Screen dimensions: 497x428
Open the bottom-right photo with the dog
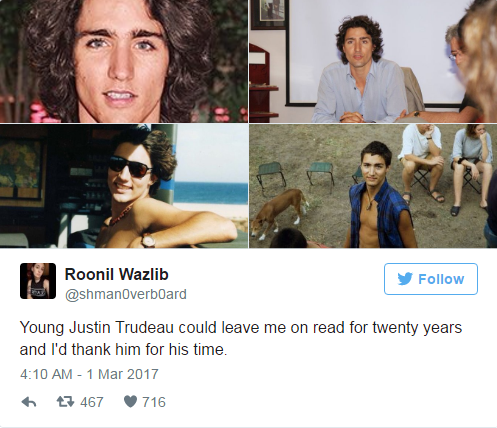(373, 186)
